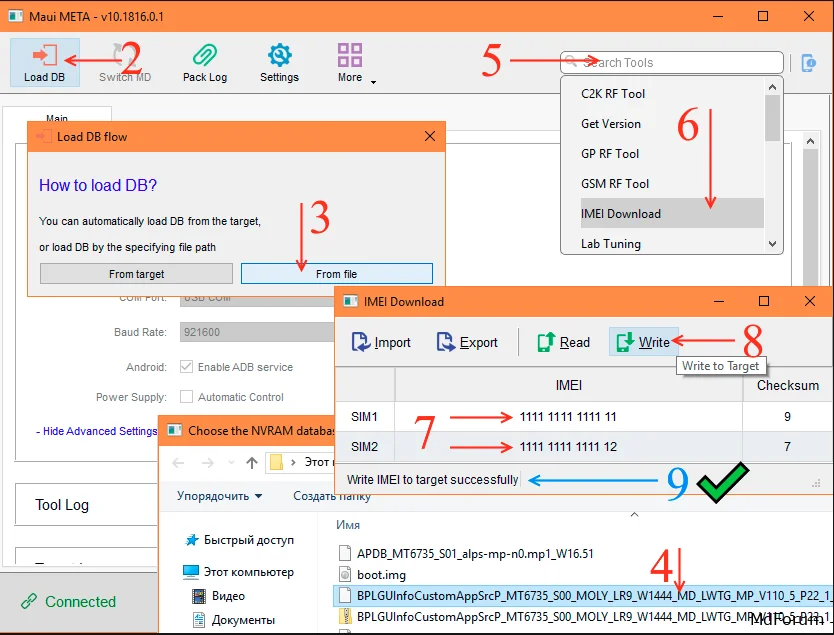
Task: Toggle Automatic Control power supply checkbox
Action: (x=186, y=397)
